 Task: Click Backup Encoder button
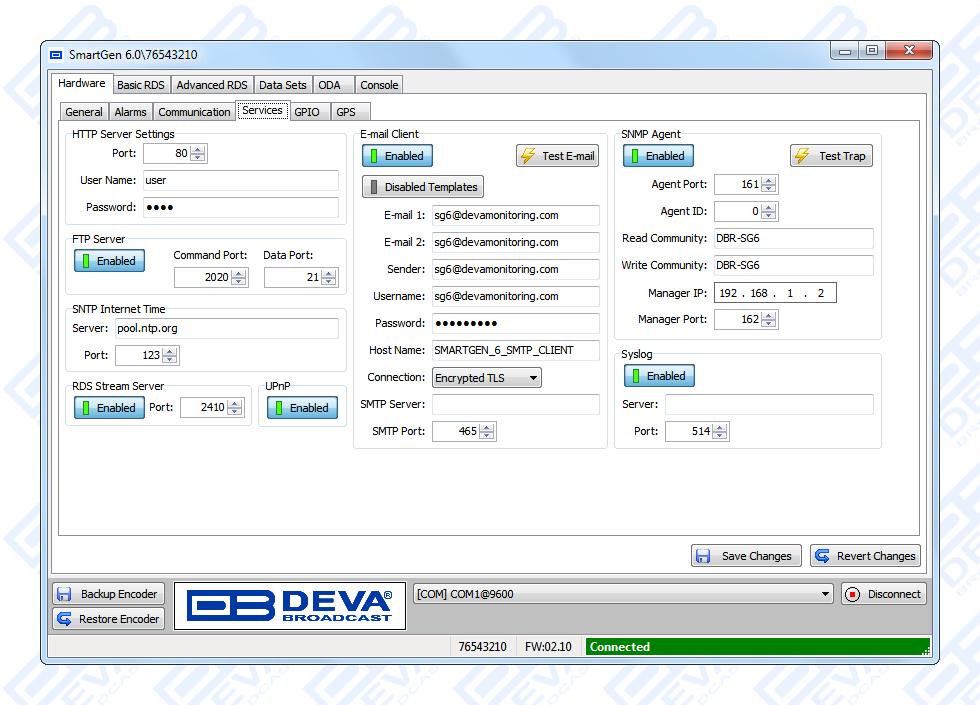pyautogui.click(x=108, y=594)
